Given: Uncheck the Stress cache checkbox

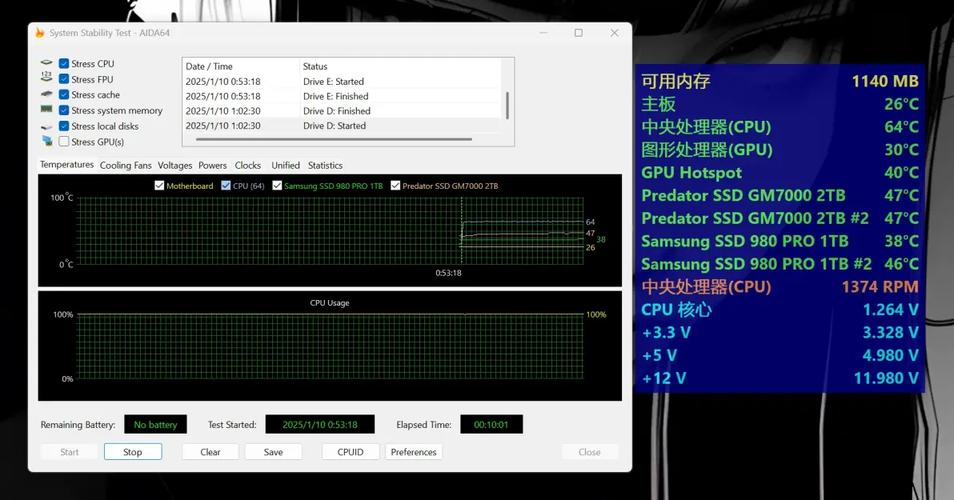Looking at the screenshot, I should tap(64, 94).
